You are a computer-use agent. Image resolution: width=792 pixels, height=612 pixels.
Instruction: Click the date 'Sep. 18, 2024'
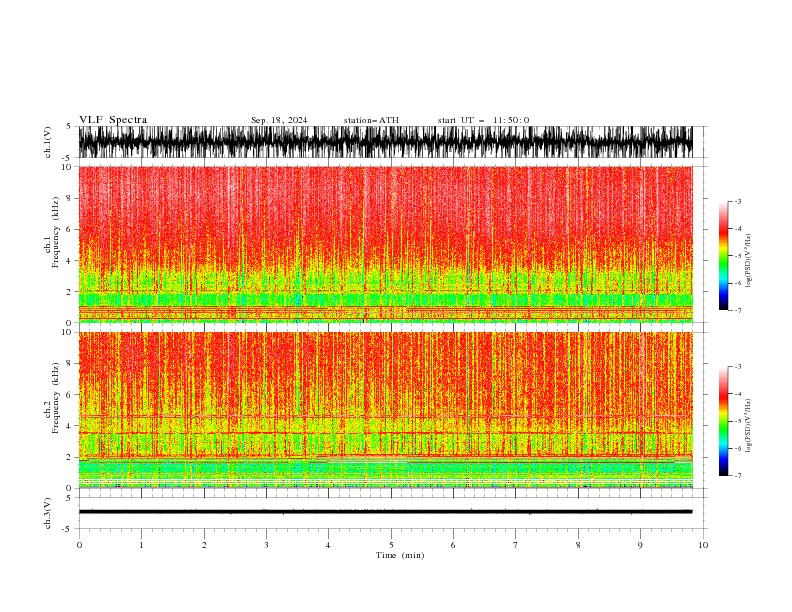click(x=279, y=120)
